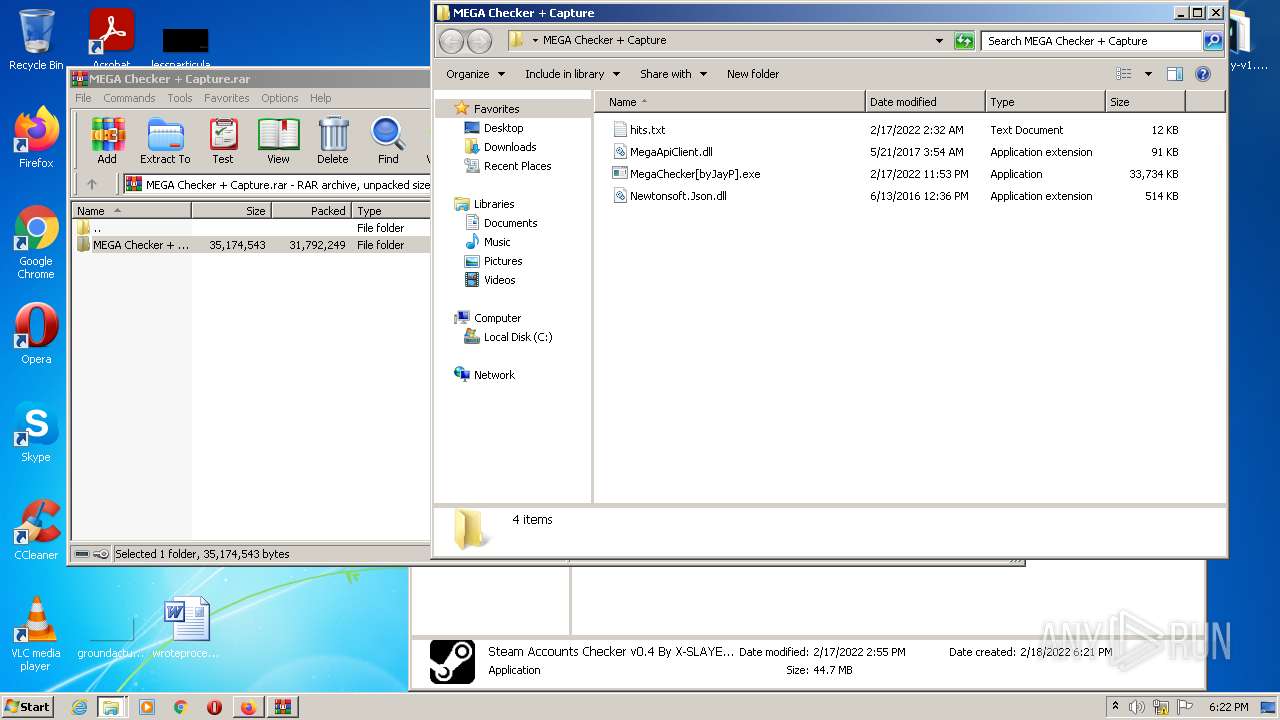The width and height of the screenshot is (1280, 720).
Task: Open WinRAR Help menu
Action: coord(320,98)
